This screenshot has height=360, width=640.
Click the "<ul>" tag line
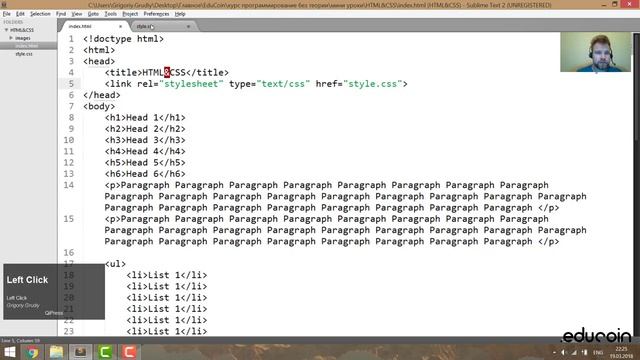tap(115, 264)
